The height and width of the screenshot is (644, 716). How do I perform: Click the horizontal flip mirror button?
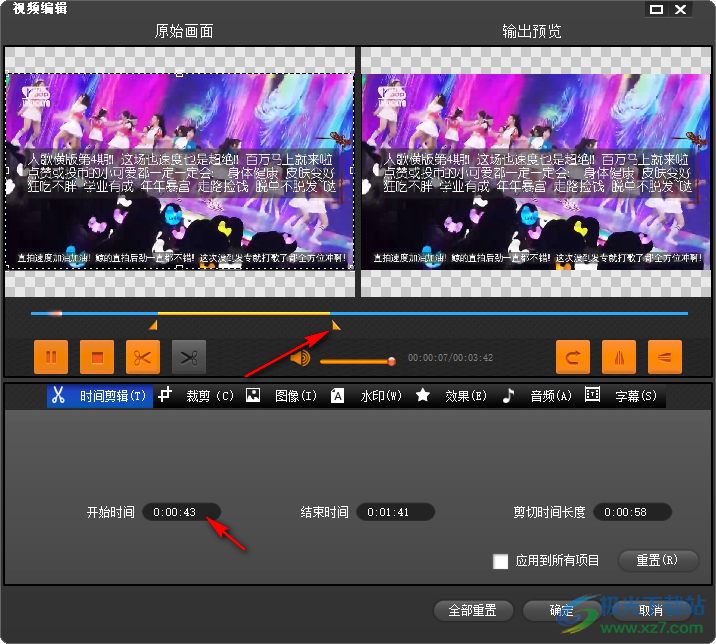pyautogui.click(x=619, y=357)
